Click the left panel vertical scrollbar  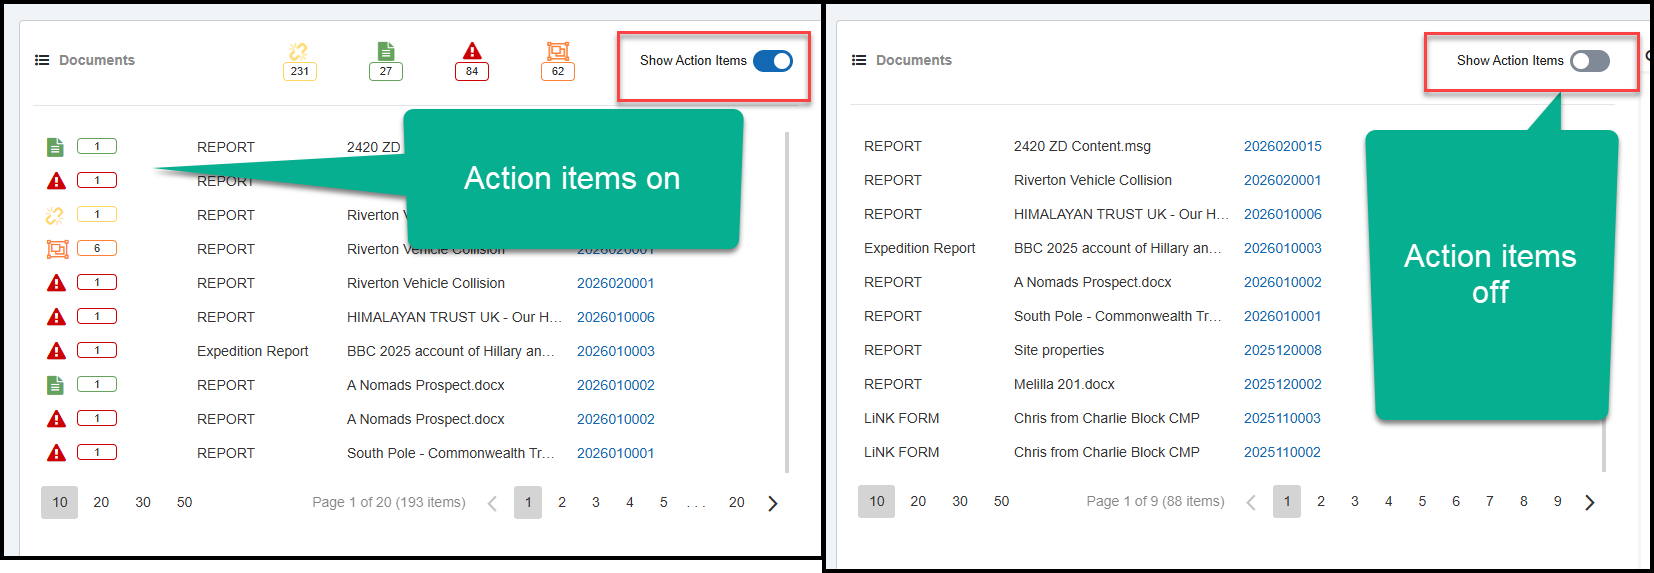[787, 300]
